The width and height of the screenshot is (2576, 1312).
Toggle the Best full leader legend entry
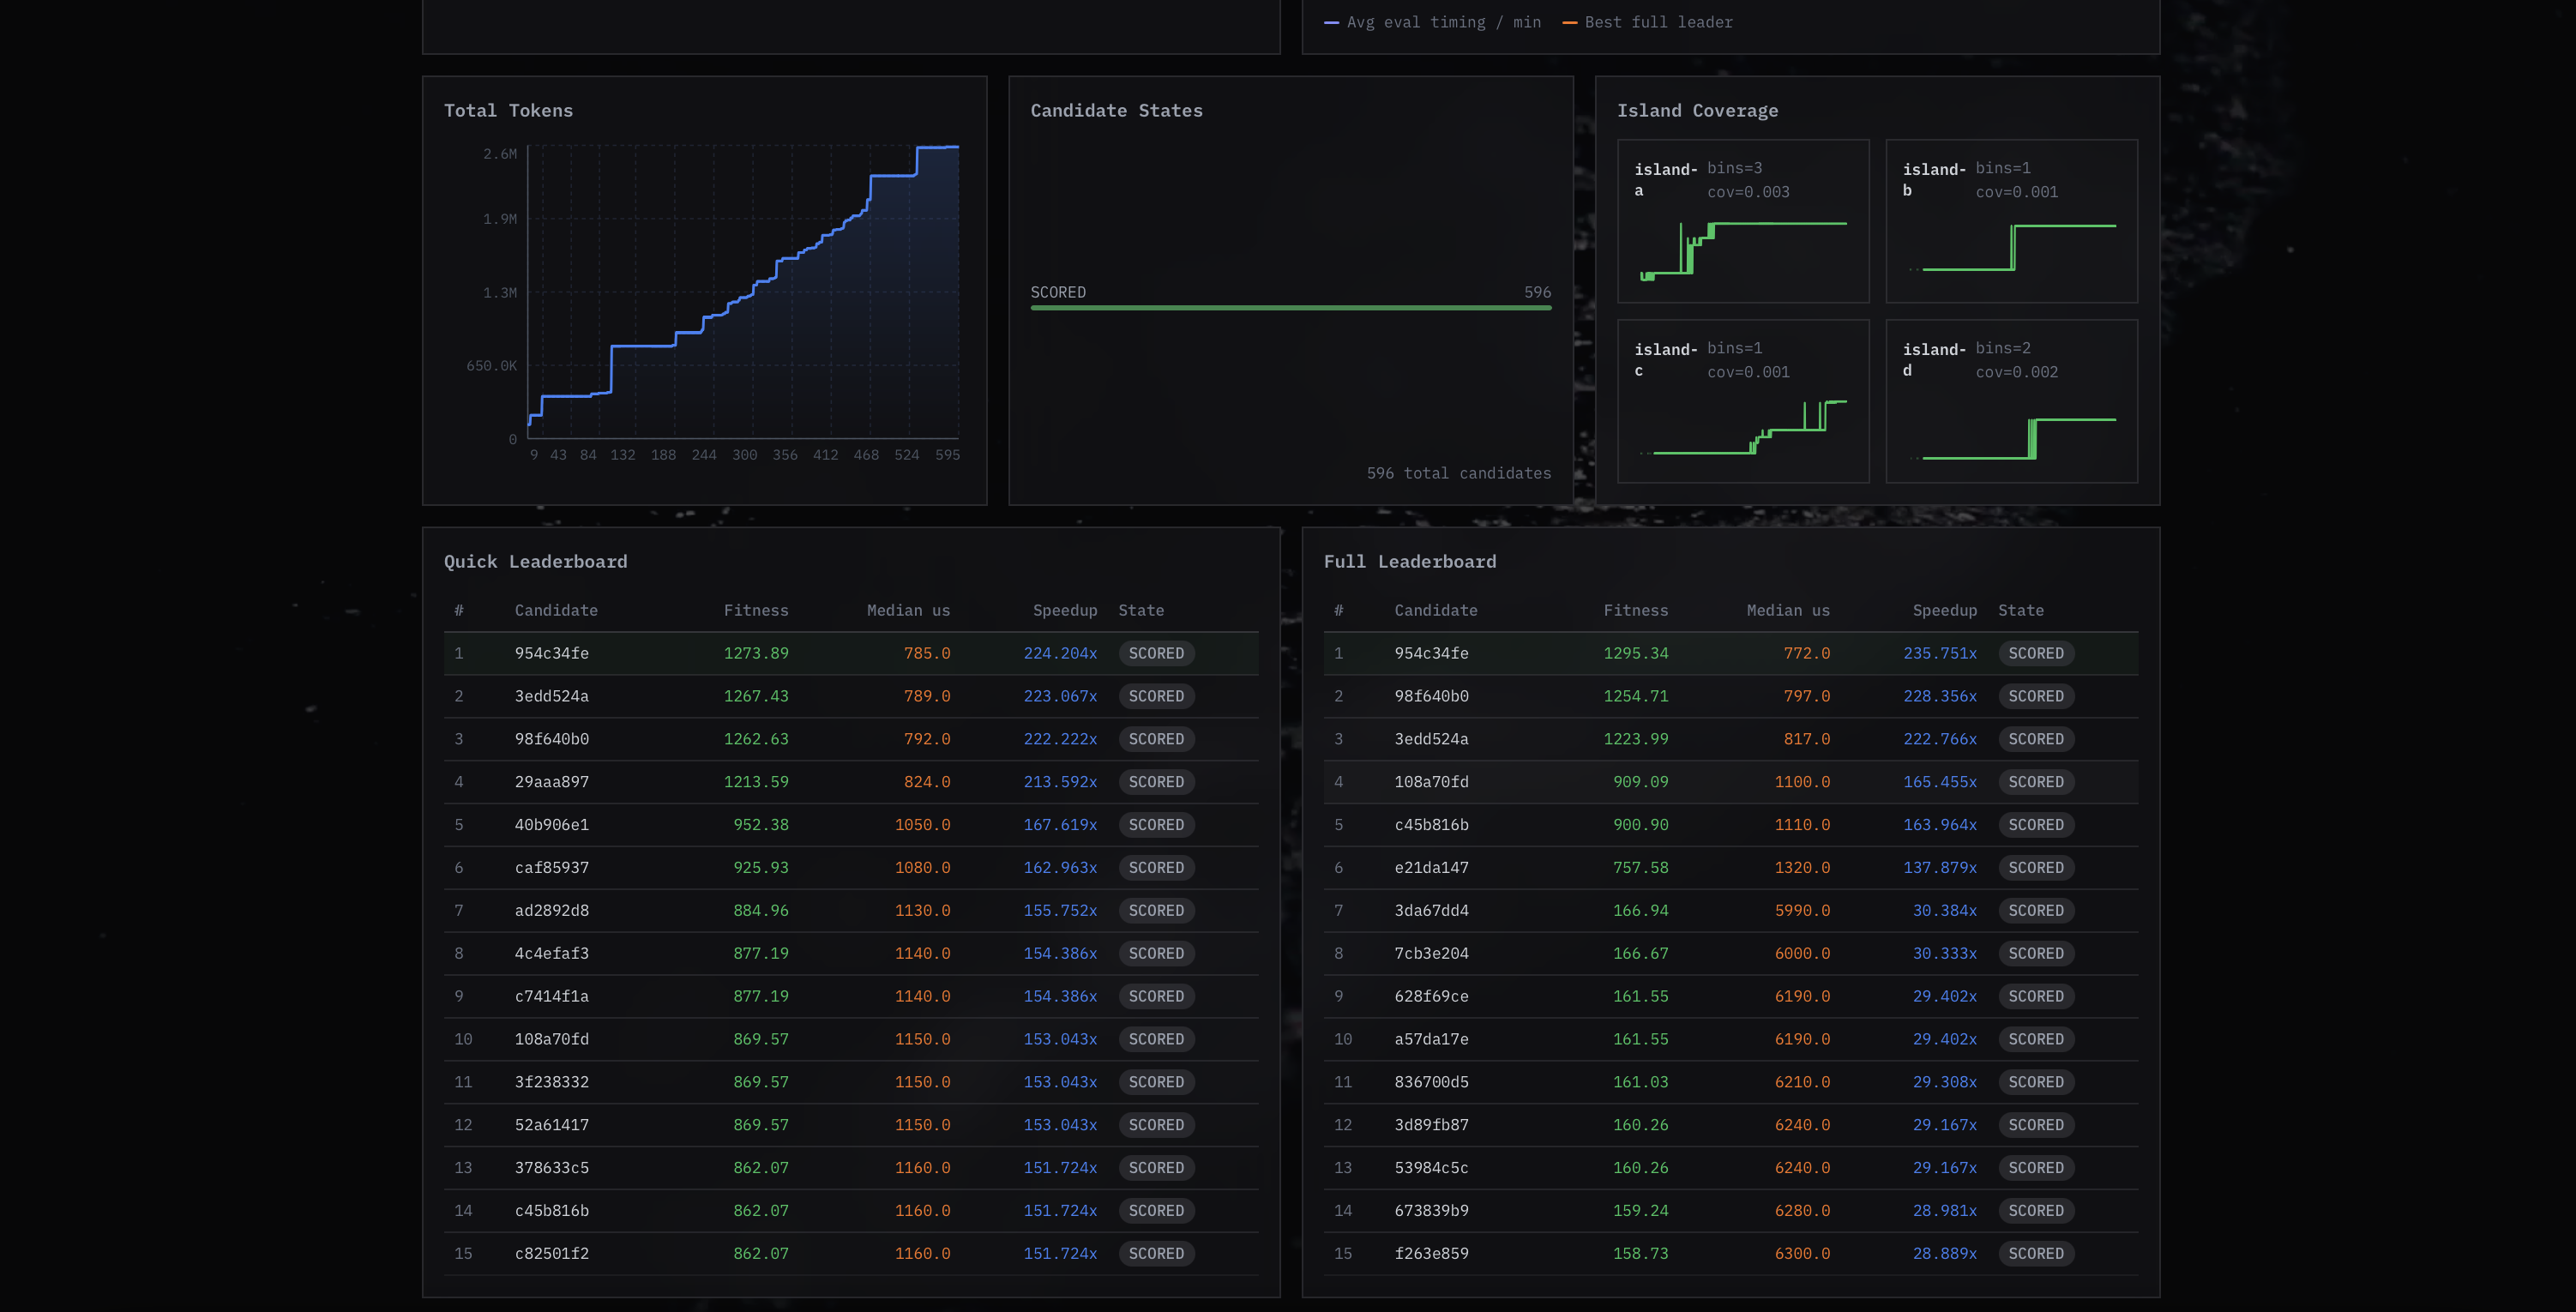click(x=1647, y=22)
